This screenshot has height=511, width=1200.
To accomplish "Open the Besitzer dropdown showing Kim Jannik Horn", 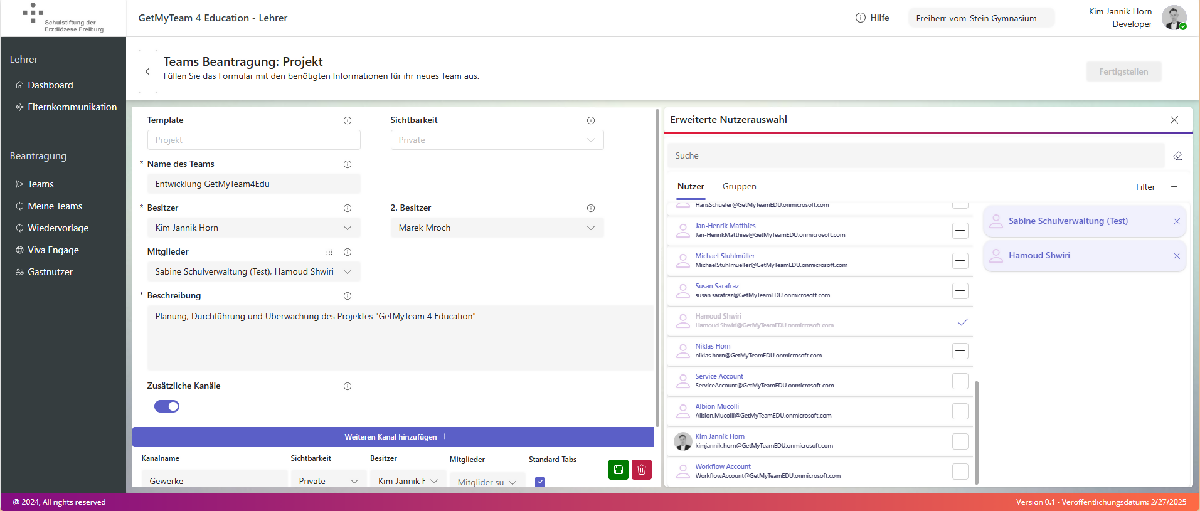I will pyautogui.click(x=254, y=228).
